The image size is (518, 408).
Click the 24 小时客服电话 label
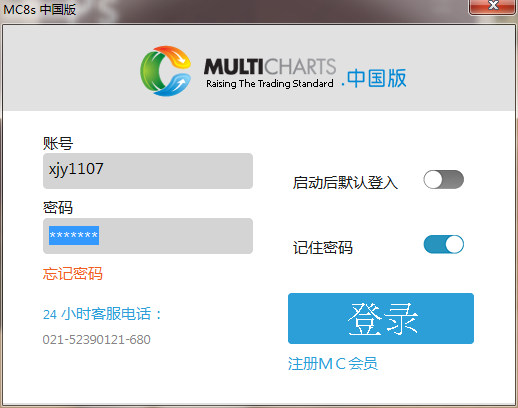point(102,314)
